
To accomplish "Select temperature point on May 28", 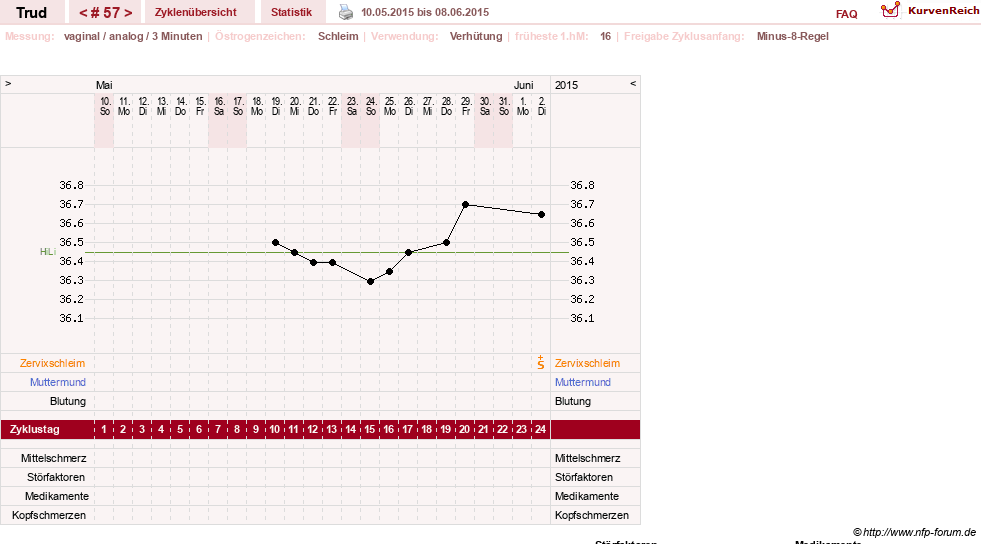I will coord(447,243).
